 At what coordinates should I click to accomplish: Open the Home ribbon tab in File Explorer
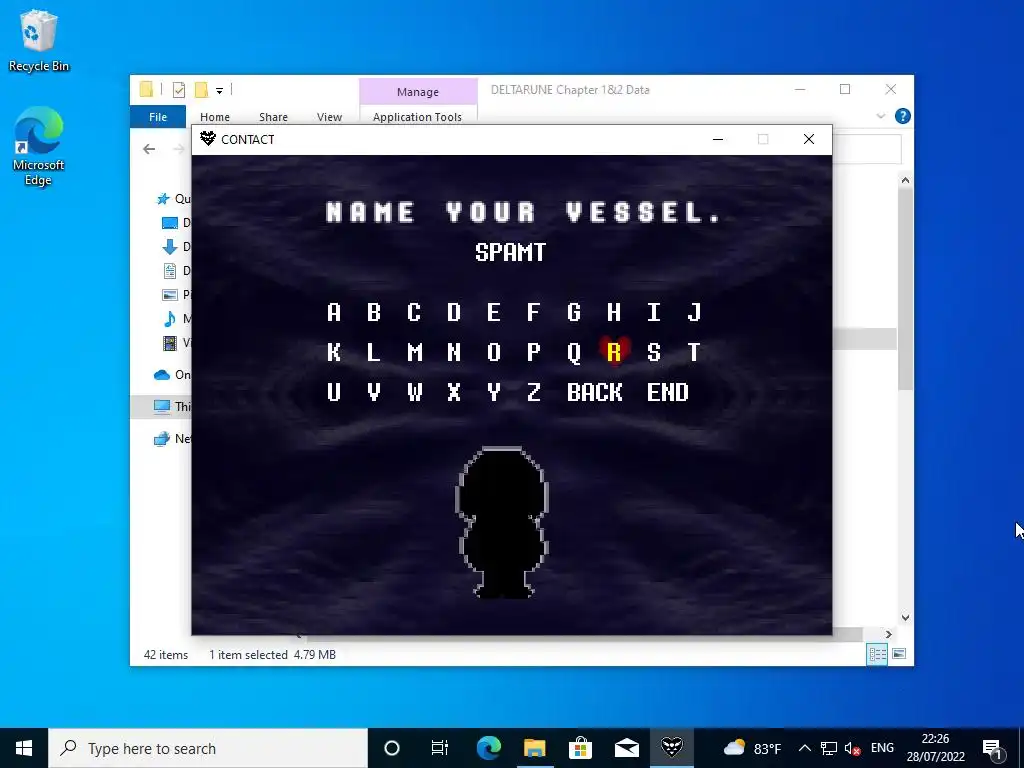pyautogui.click(x=215, y=117)
